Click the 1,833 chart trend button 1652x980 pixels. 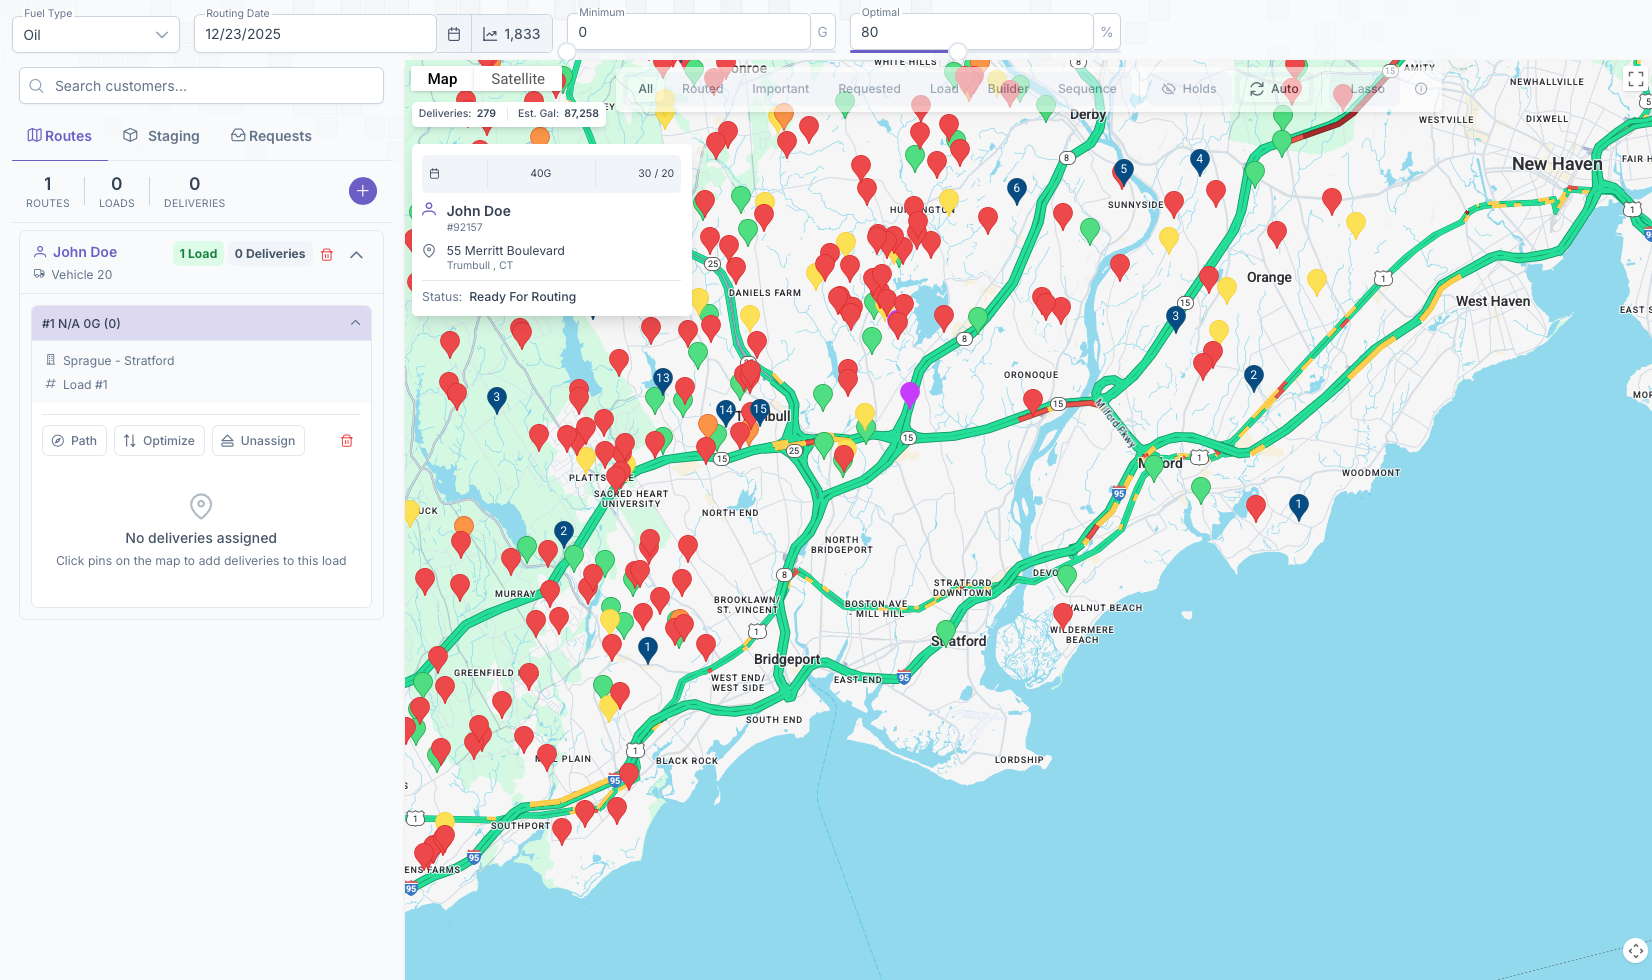click(x=511, y=34)
